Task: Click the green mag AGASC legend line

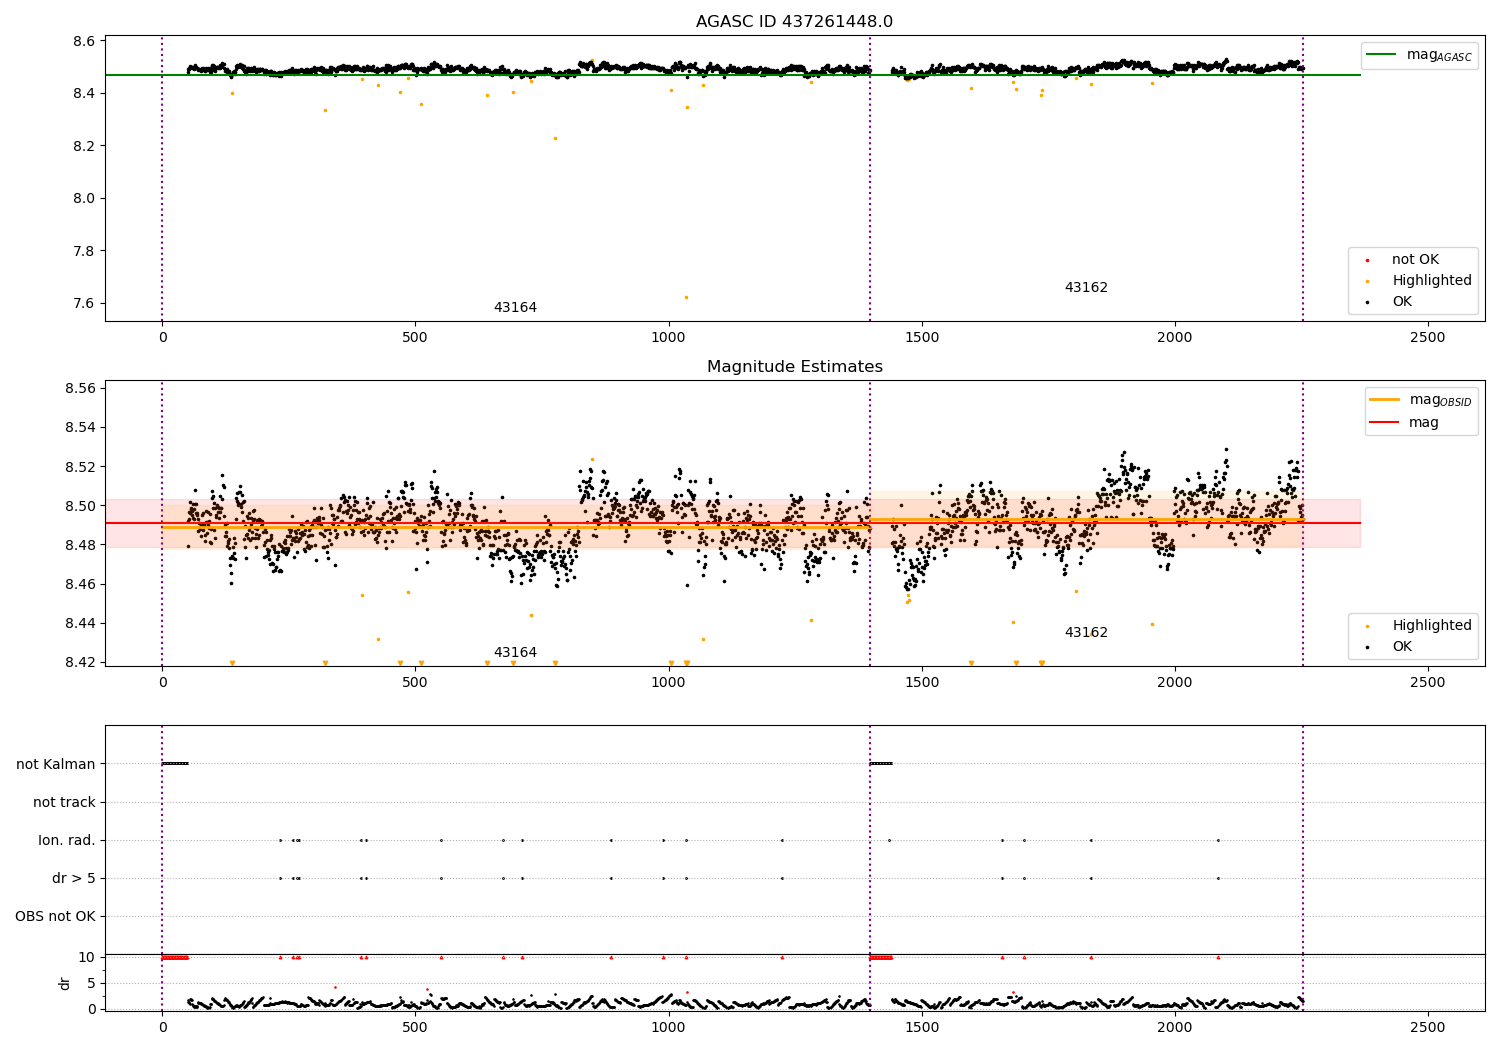Action: click(1383, 55)
